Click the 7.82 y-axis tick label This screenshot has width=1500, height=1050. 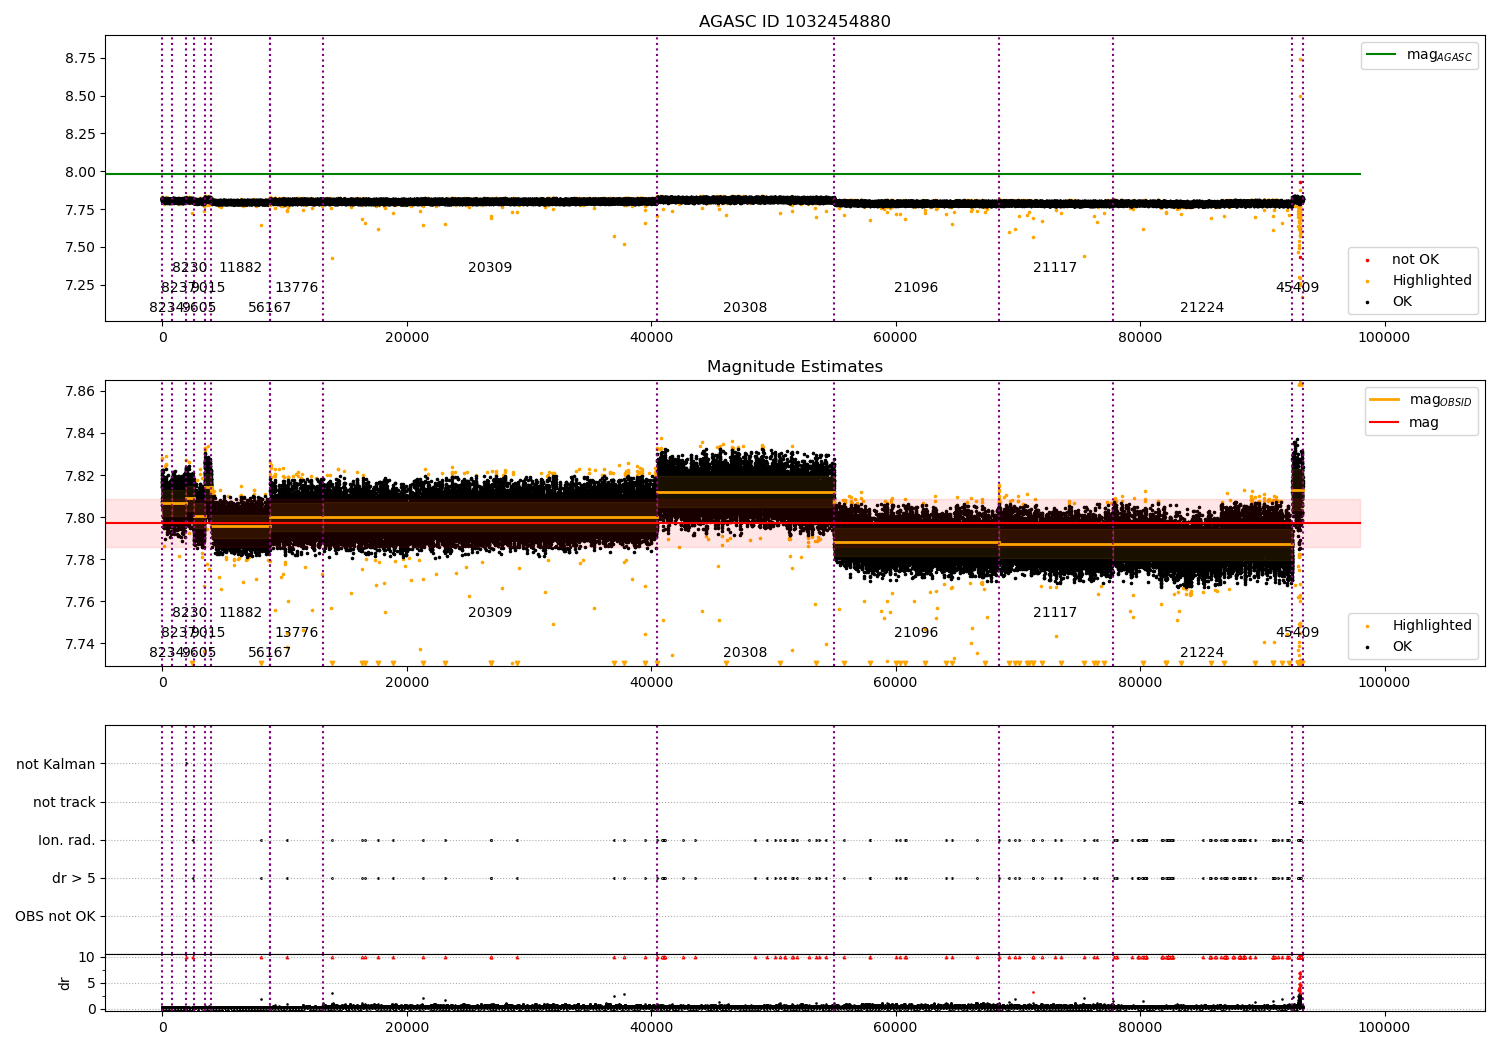click(x=79, y=475)
